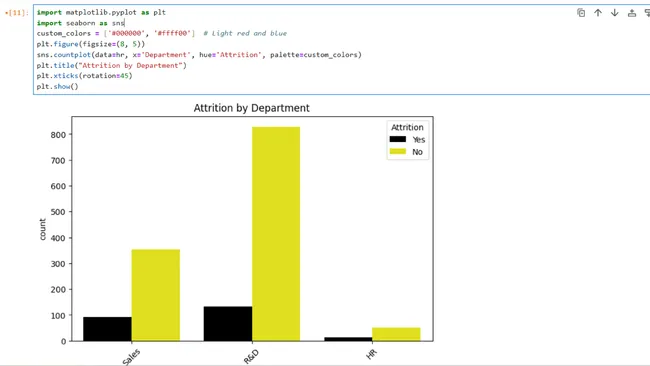Click the 500 y-axis tick label

tap(58, 212)
